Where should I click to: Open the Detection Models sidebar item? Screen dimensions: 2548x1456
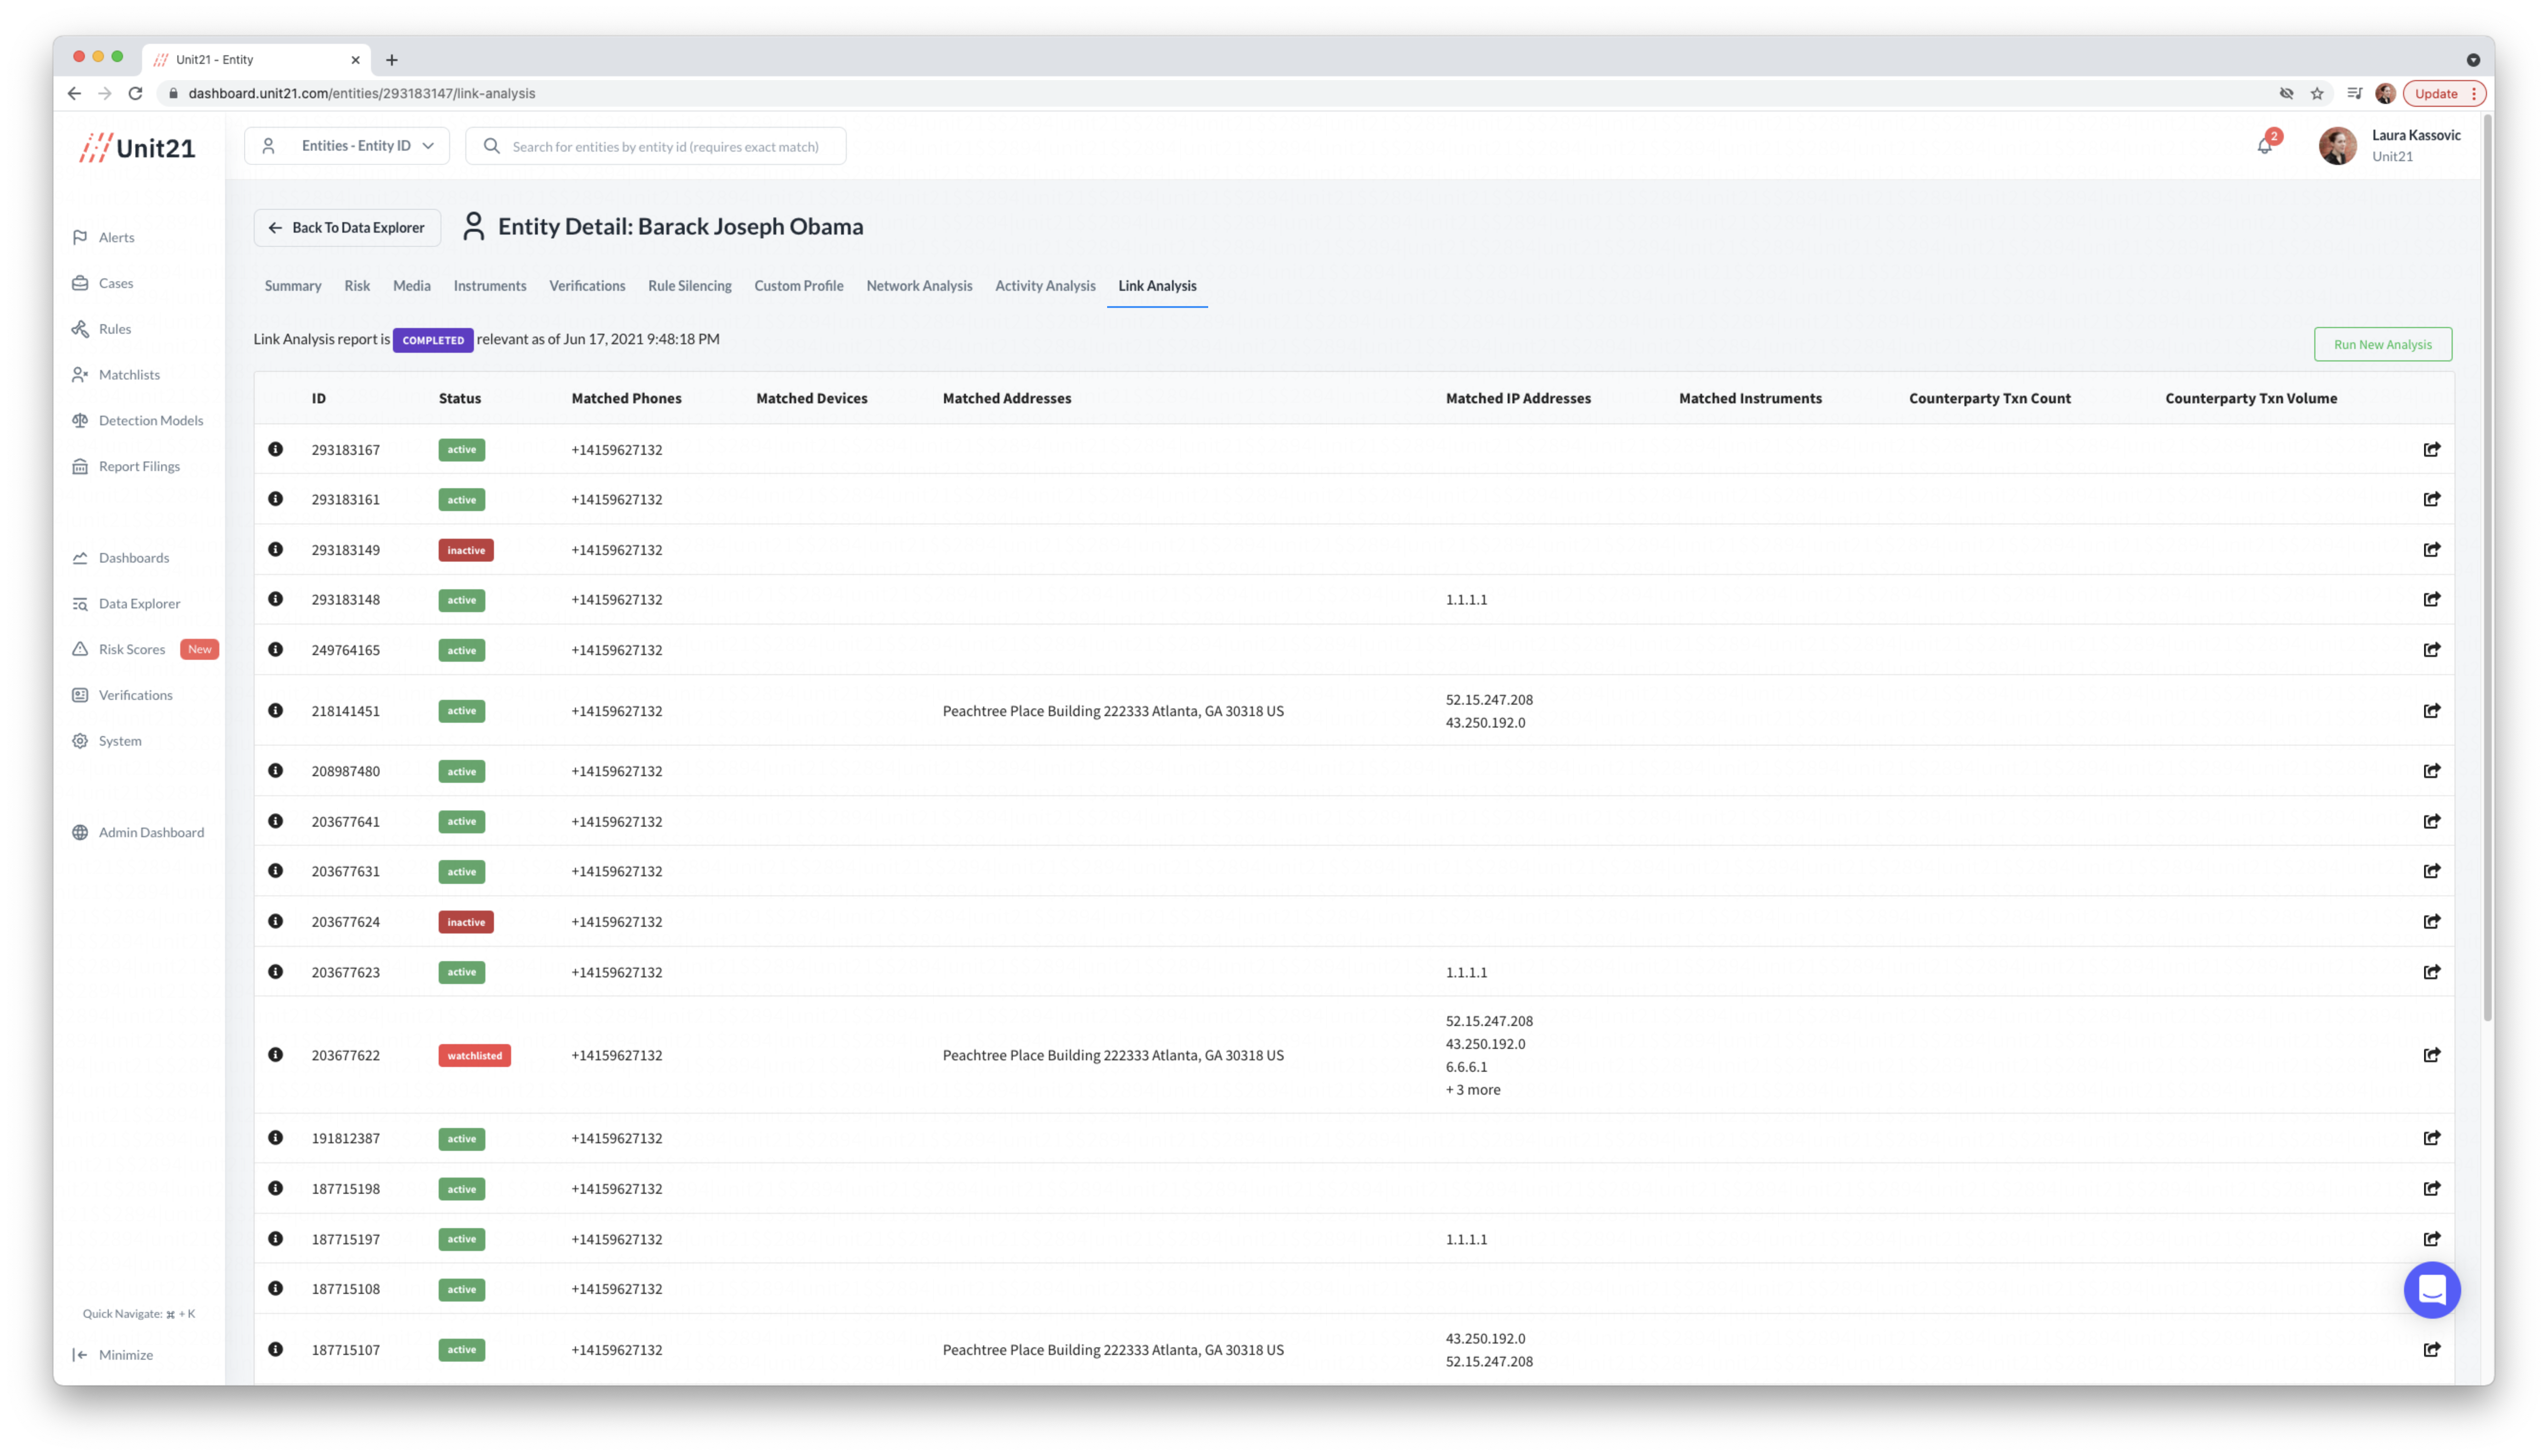coord(150,420)
